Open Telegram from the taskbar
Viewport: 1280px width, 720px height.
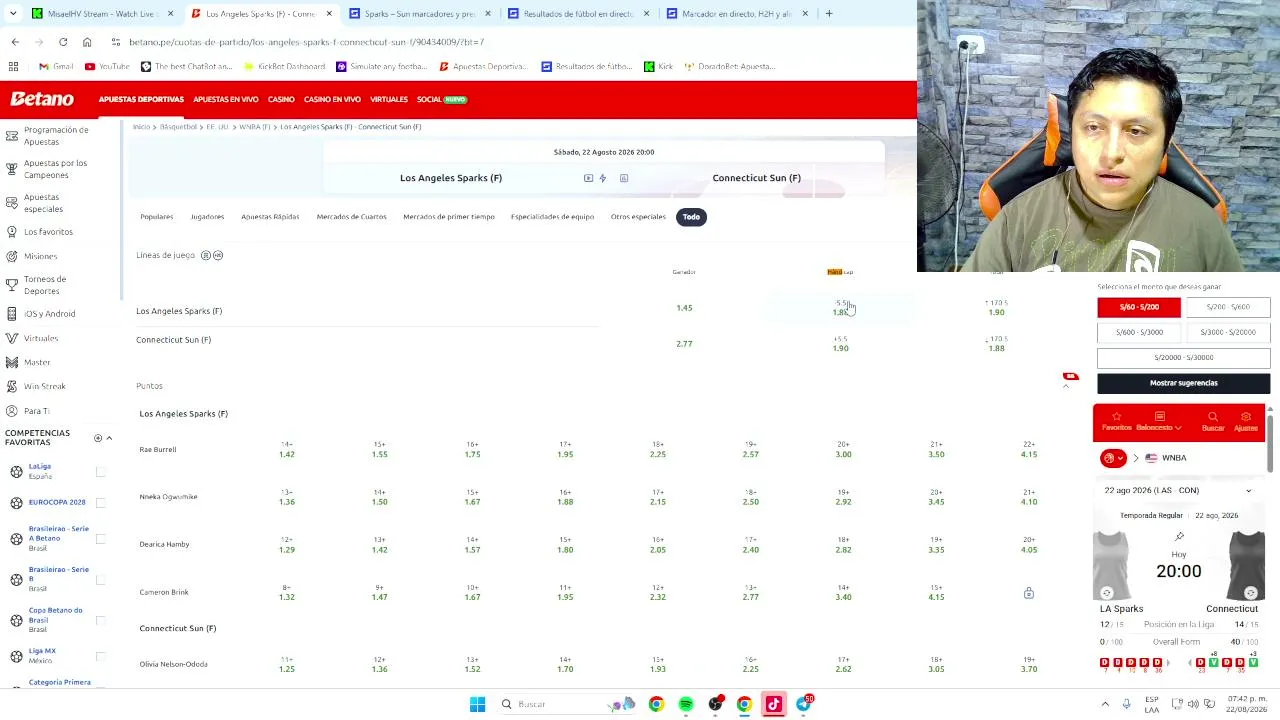point(804,704)
